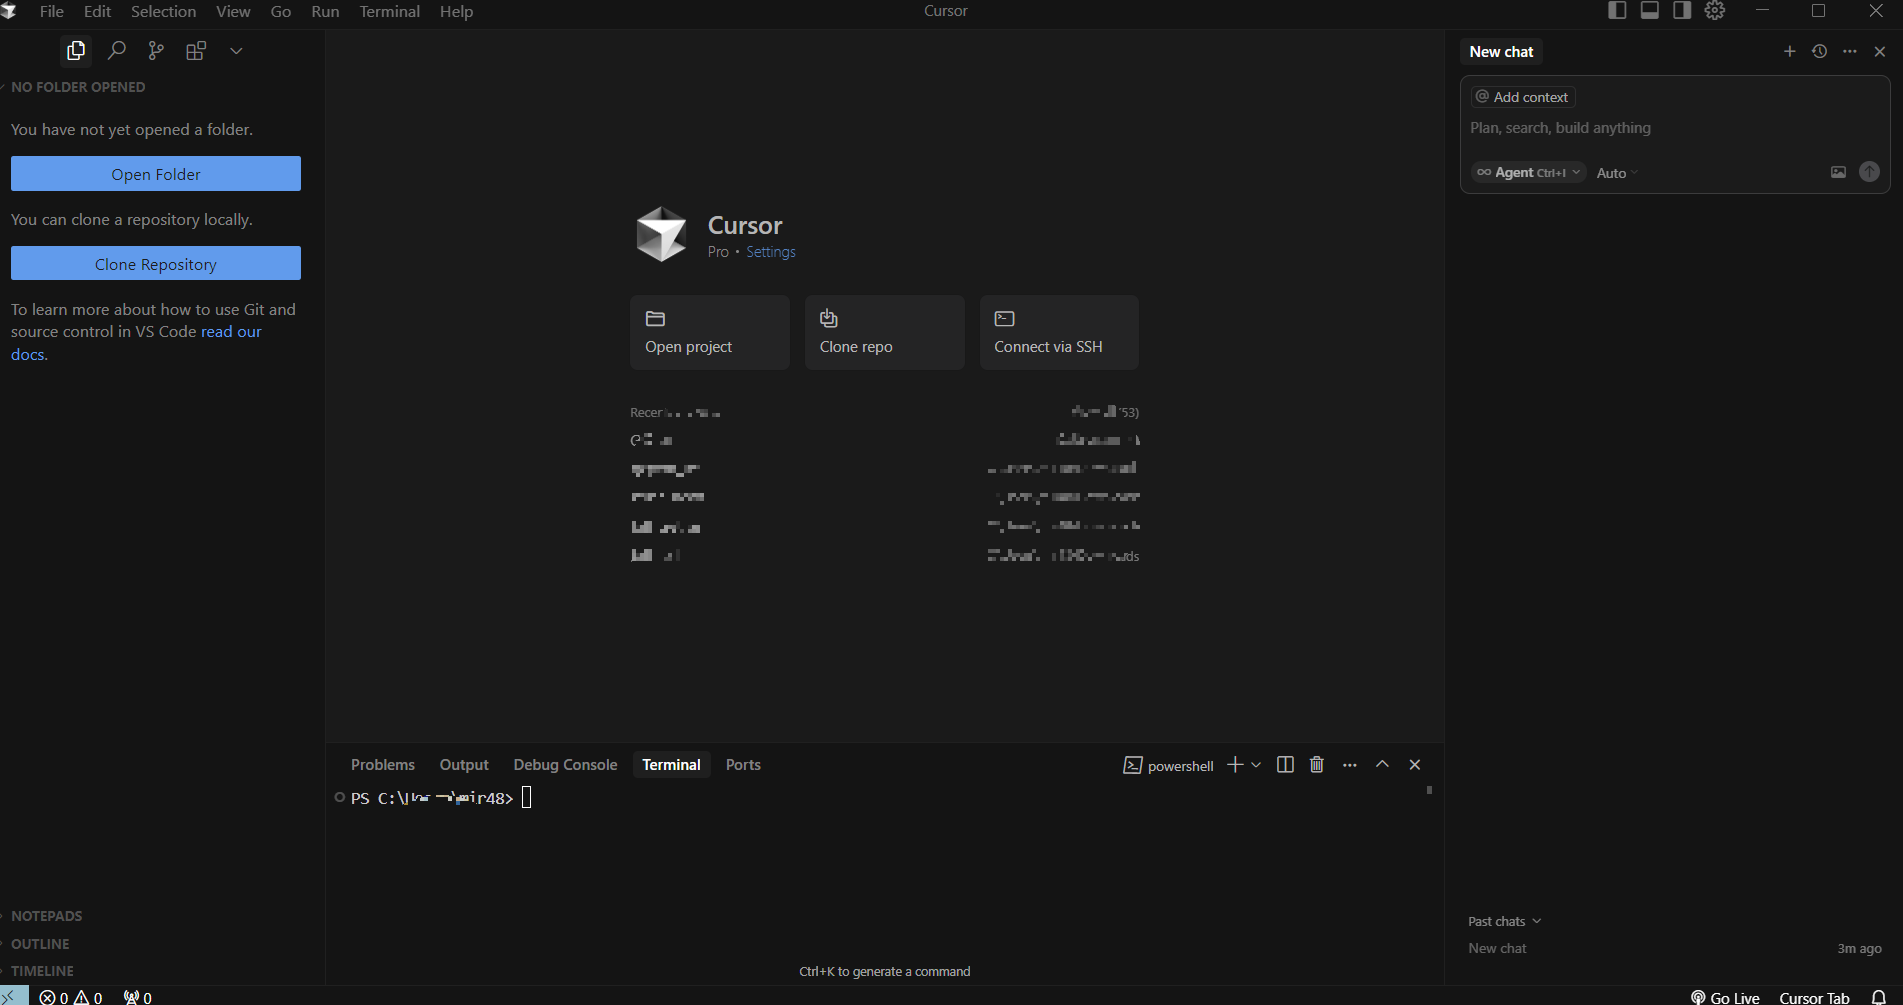The height and width of the screenshot is (1005, 1903).
Task: Click Go Live in status bar
Action: tap(1726, 997)
